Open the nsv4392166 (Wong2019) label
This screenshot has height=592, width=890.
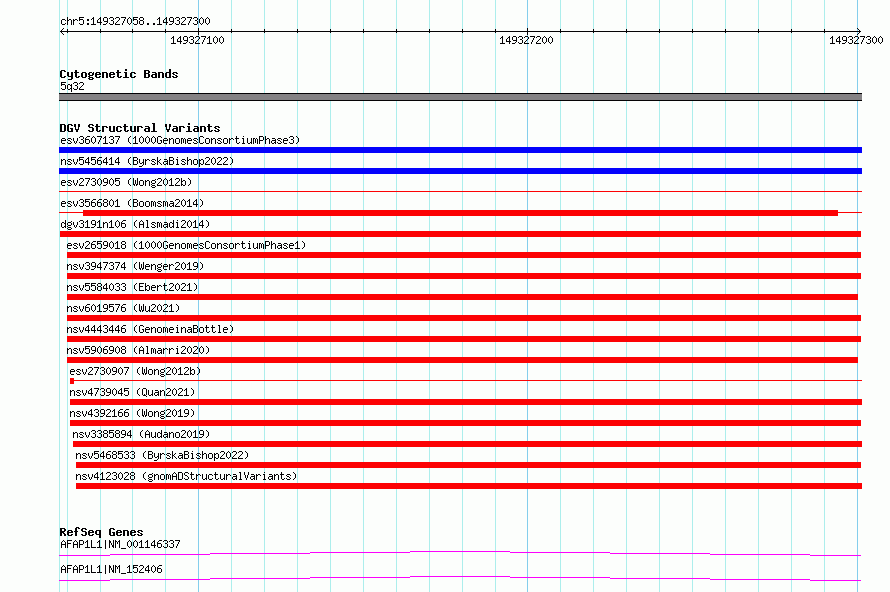pyautogui.click(x=132, y=413)
